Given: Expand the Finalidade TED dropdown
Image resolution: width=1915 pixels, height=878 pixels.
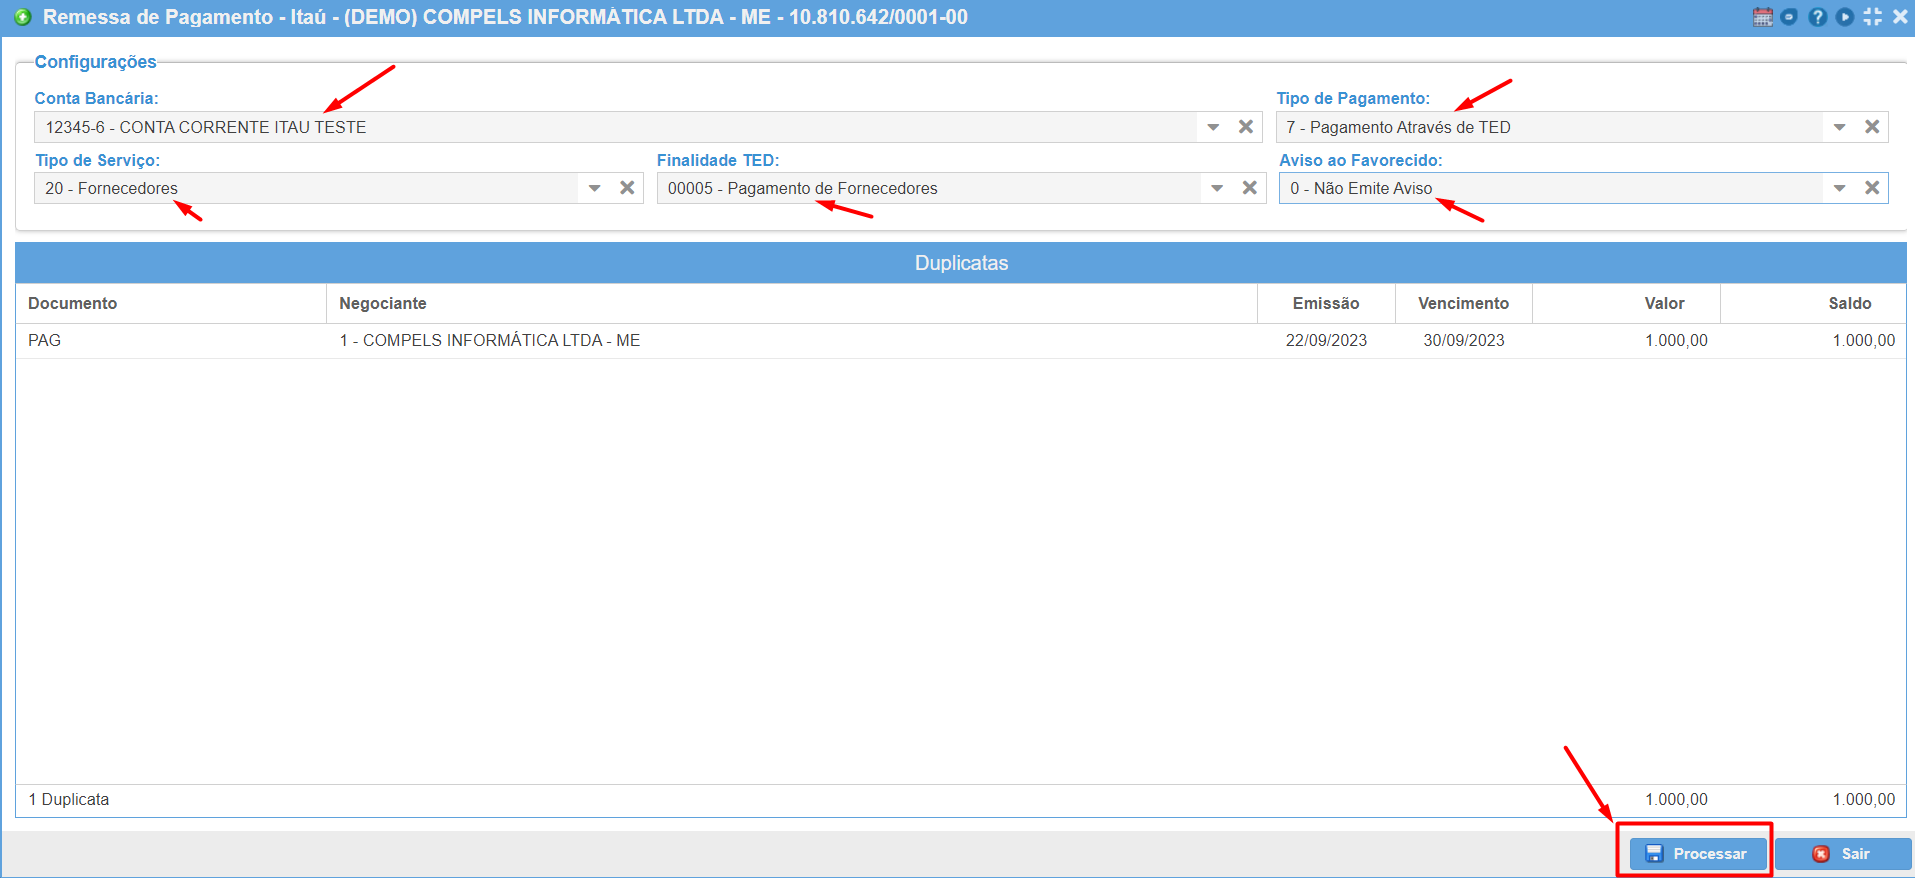Looking at the screenshot, I should (1217, 188).
